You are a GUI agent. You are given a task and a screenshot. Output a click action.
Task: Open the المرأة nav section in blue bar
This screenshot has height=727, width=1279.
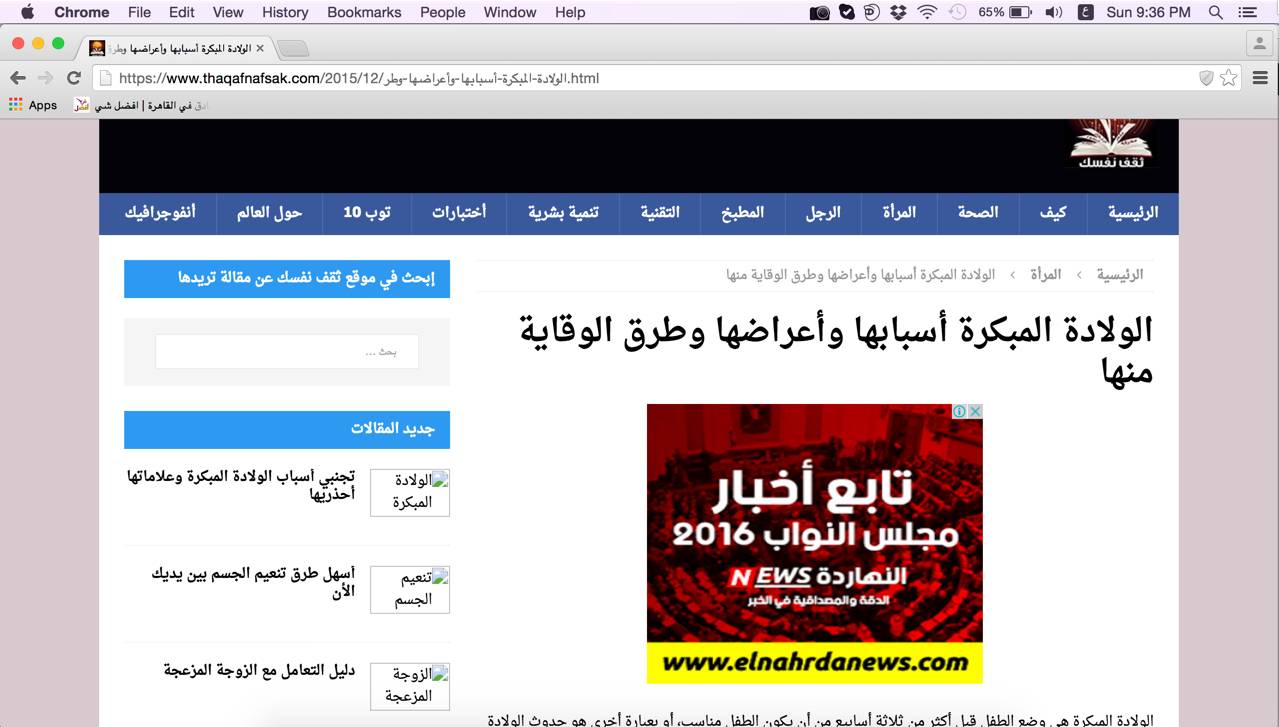click(x=899, y=213)
